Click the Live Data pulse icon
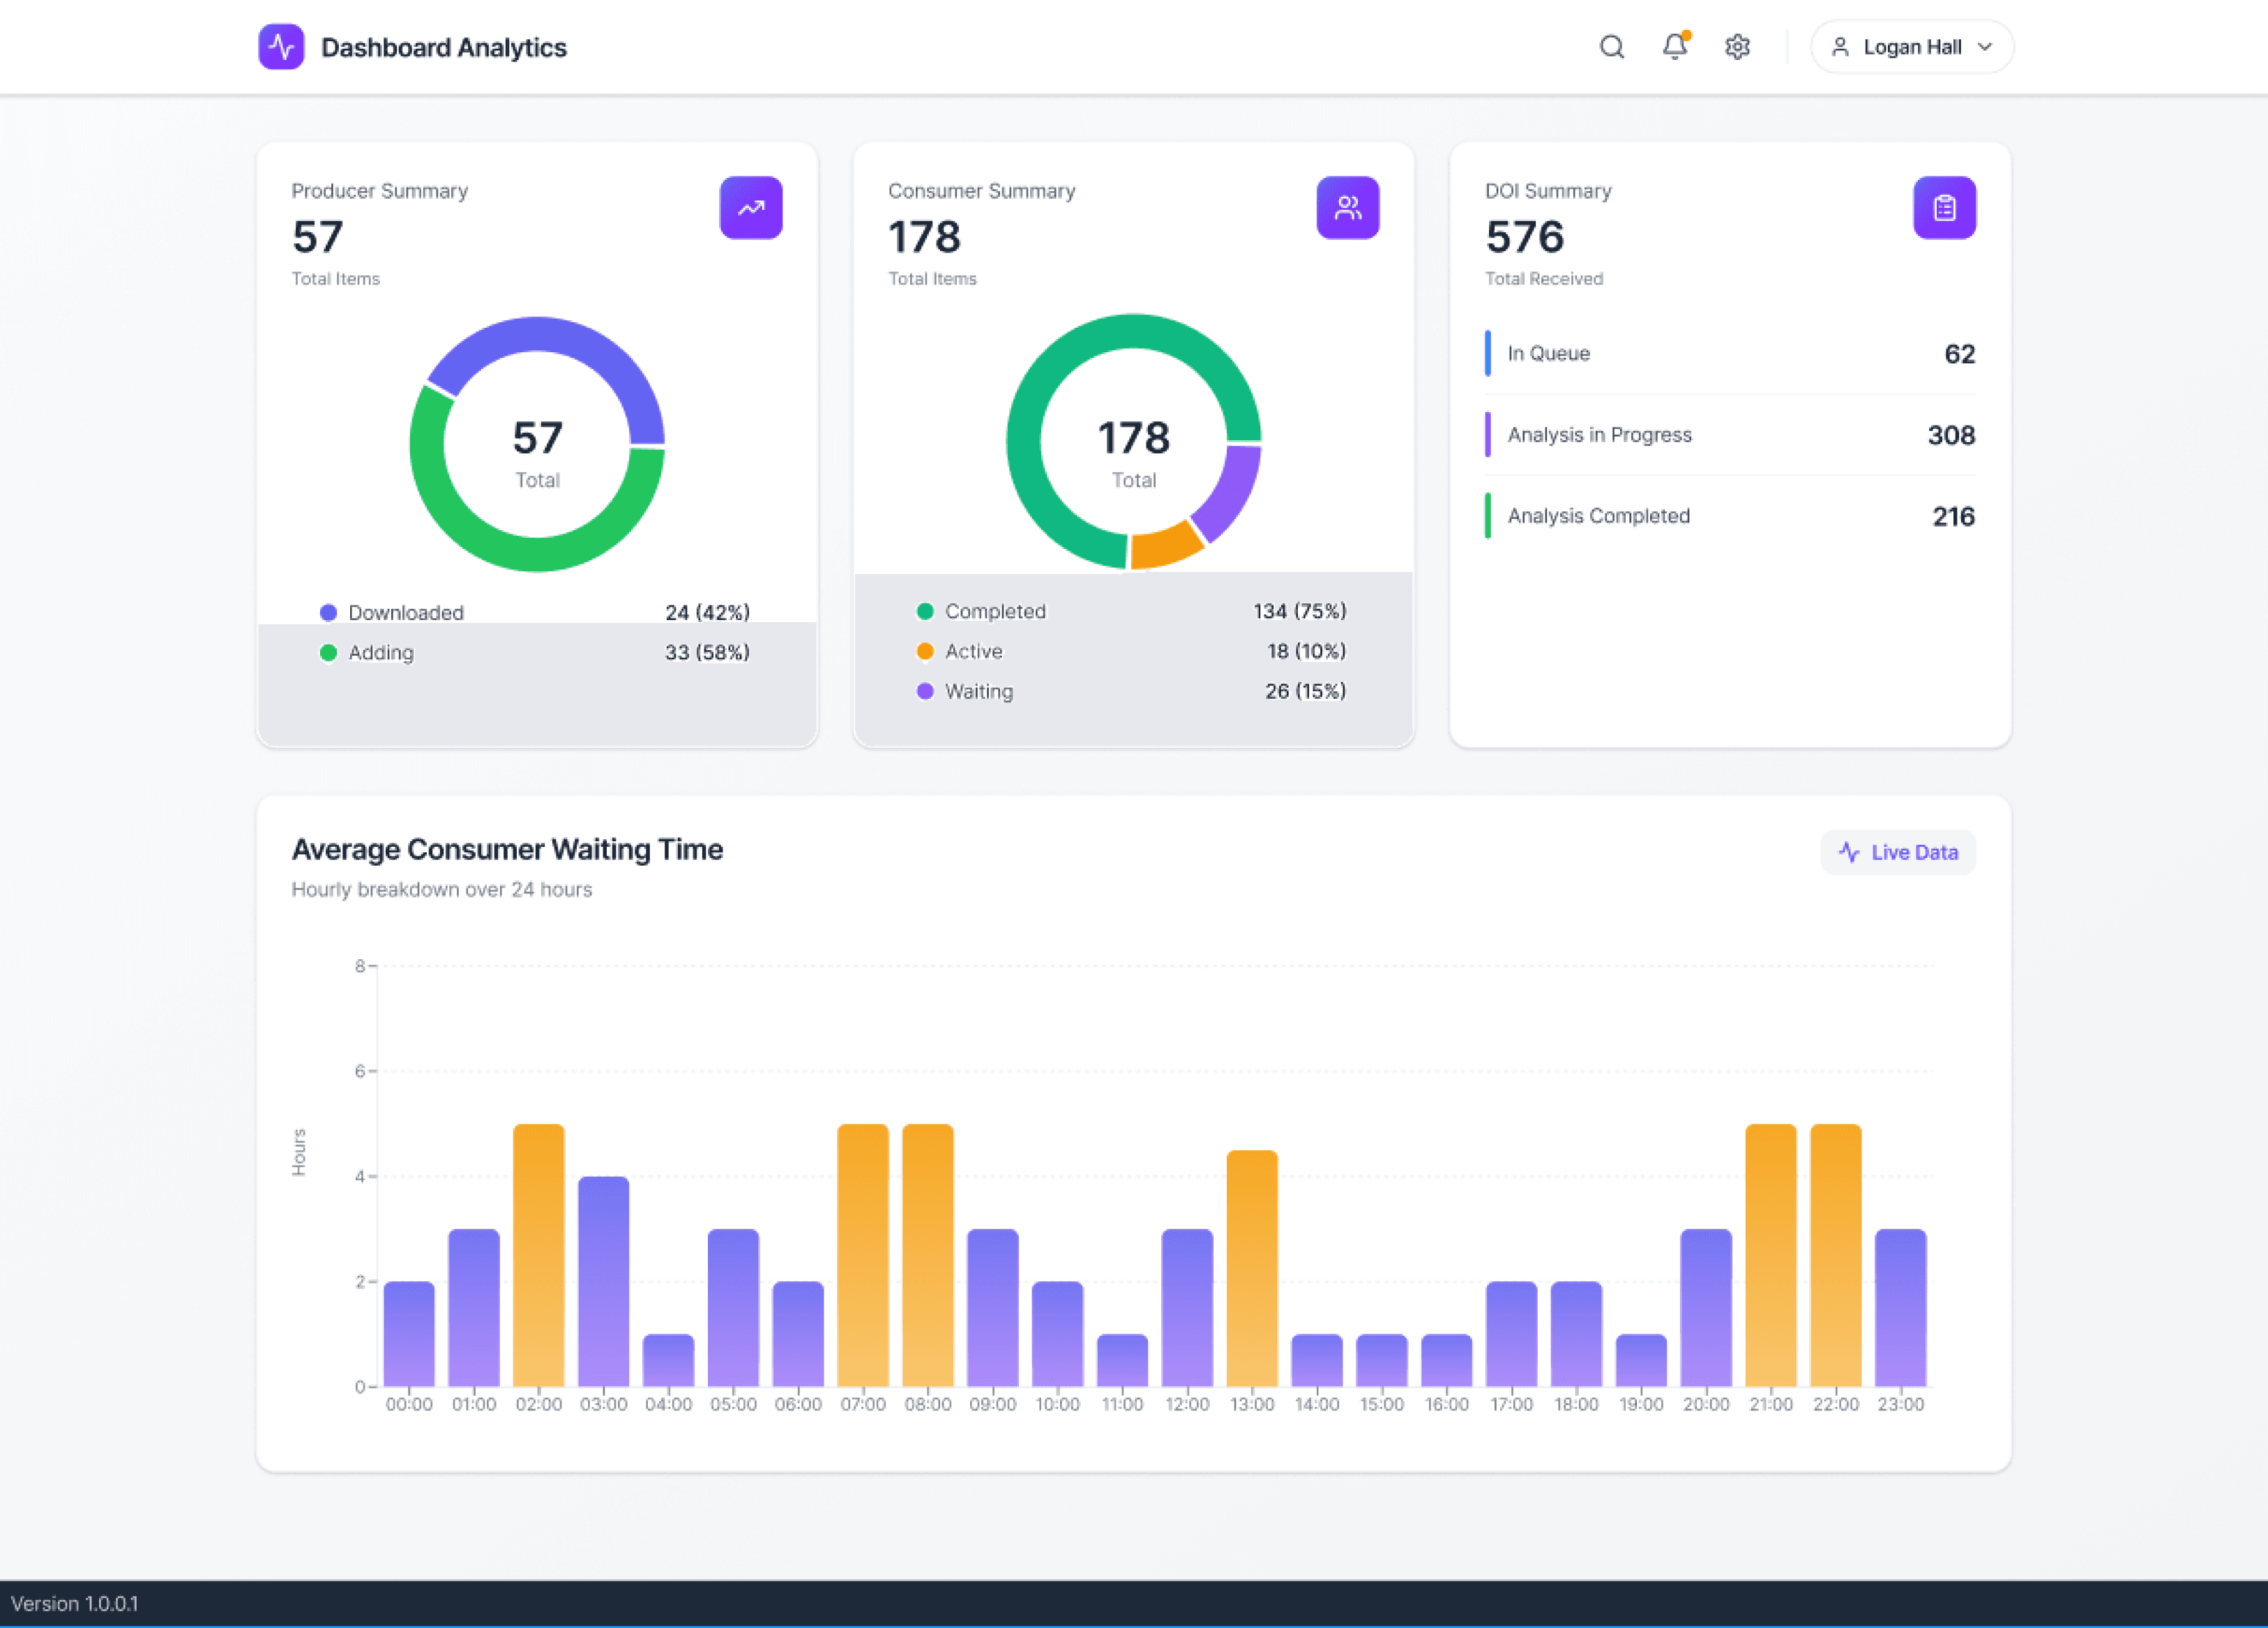 [x=1848, y=852]
